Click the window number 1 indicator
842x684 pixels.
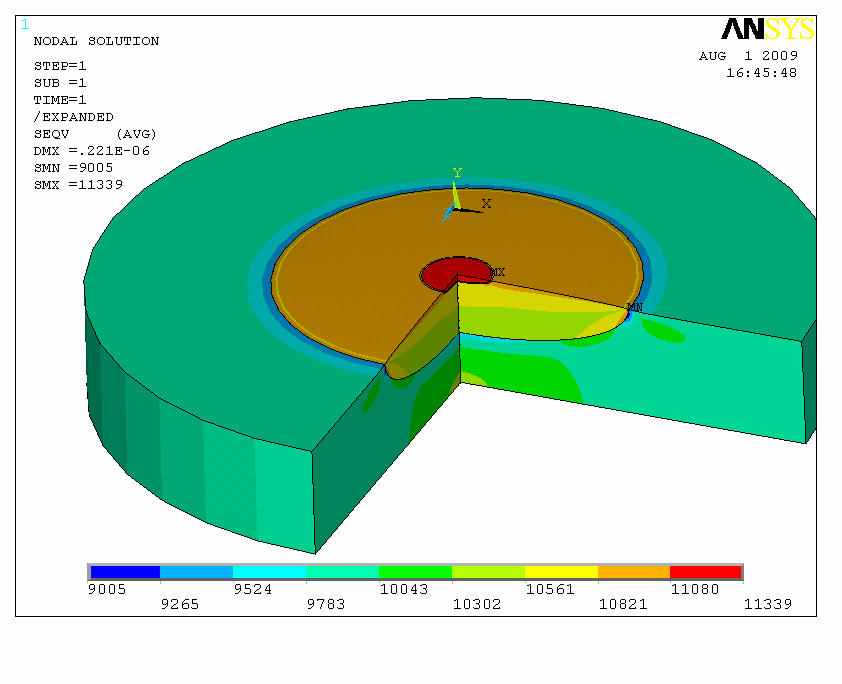[24, 24]
